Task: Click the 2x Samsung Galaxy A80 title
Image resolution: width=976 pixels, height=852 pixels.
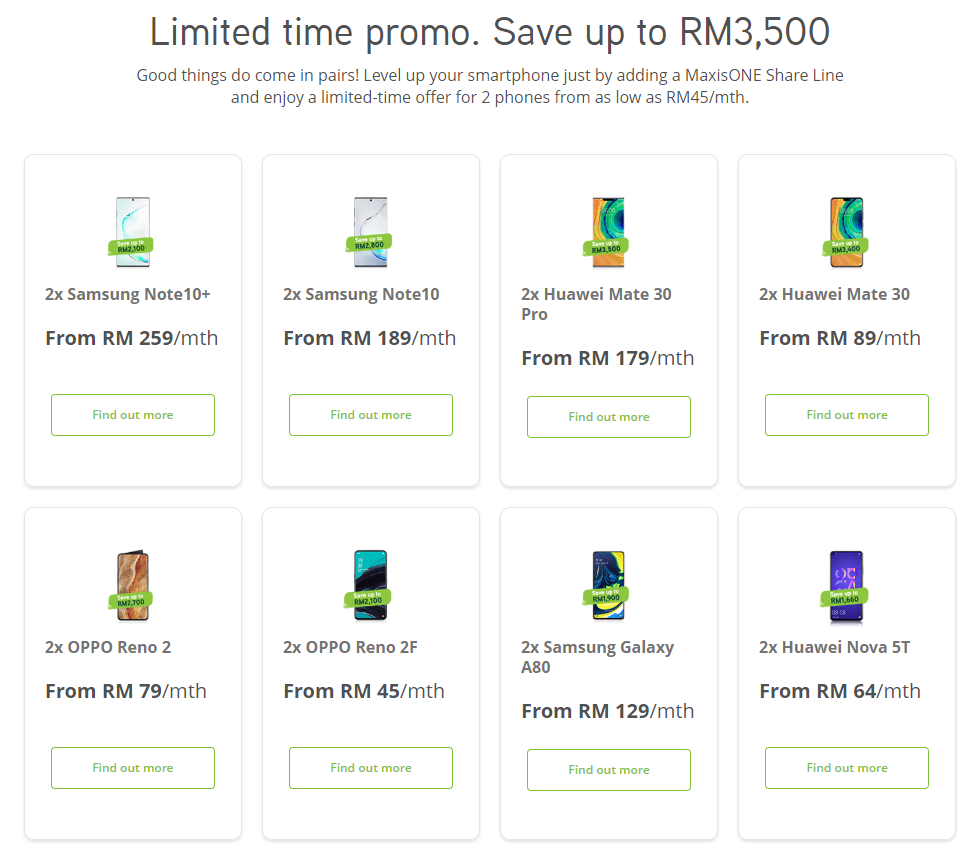Action: [x=597, y=657]
